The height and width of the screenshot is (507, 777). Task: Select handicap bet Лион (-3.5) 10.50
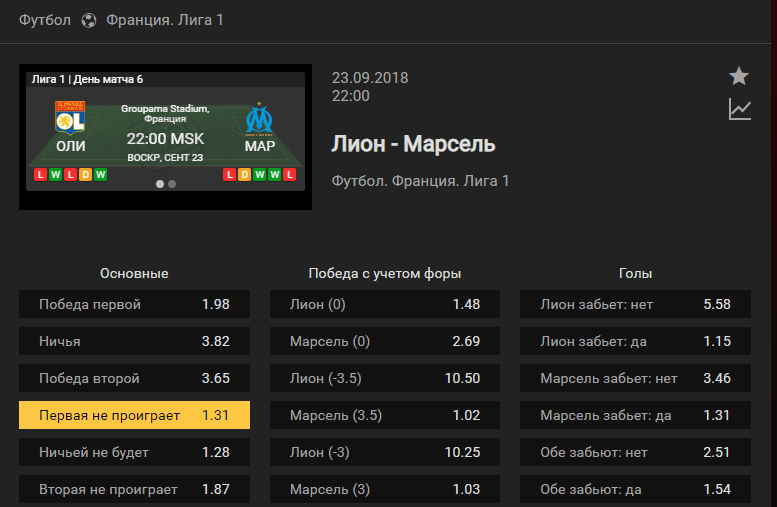tap(385, 378)
